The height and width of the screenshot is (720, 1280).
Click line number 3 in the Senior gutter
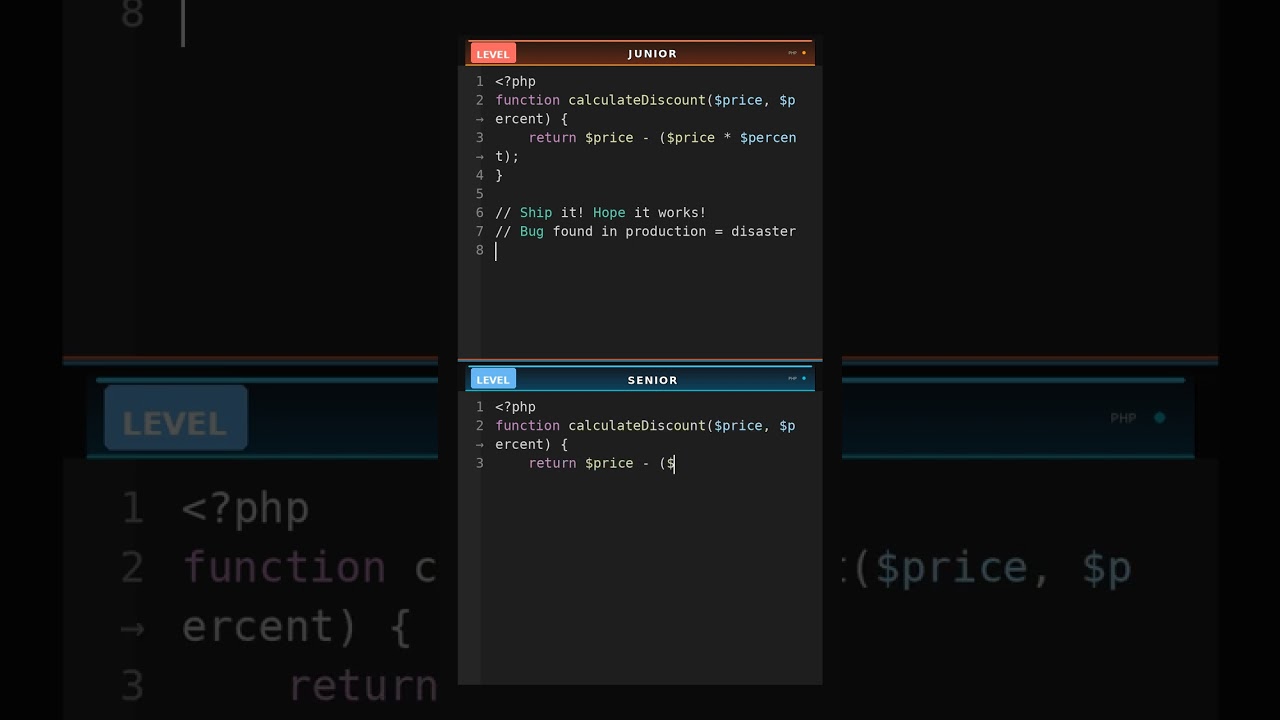point(480,463)
